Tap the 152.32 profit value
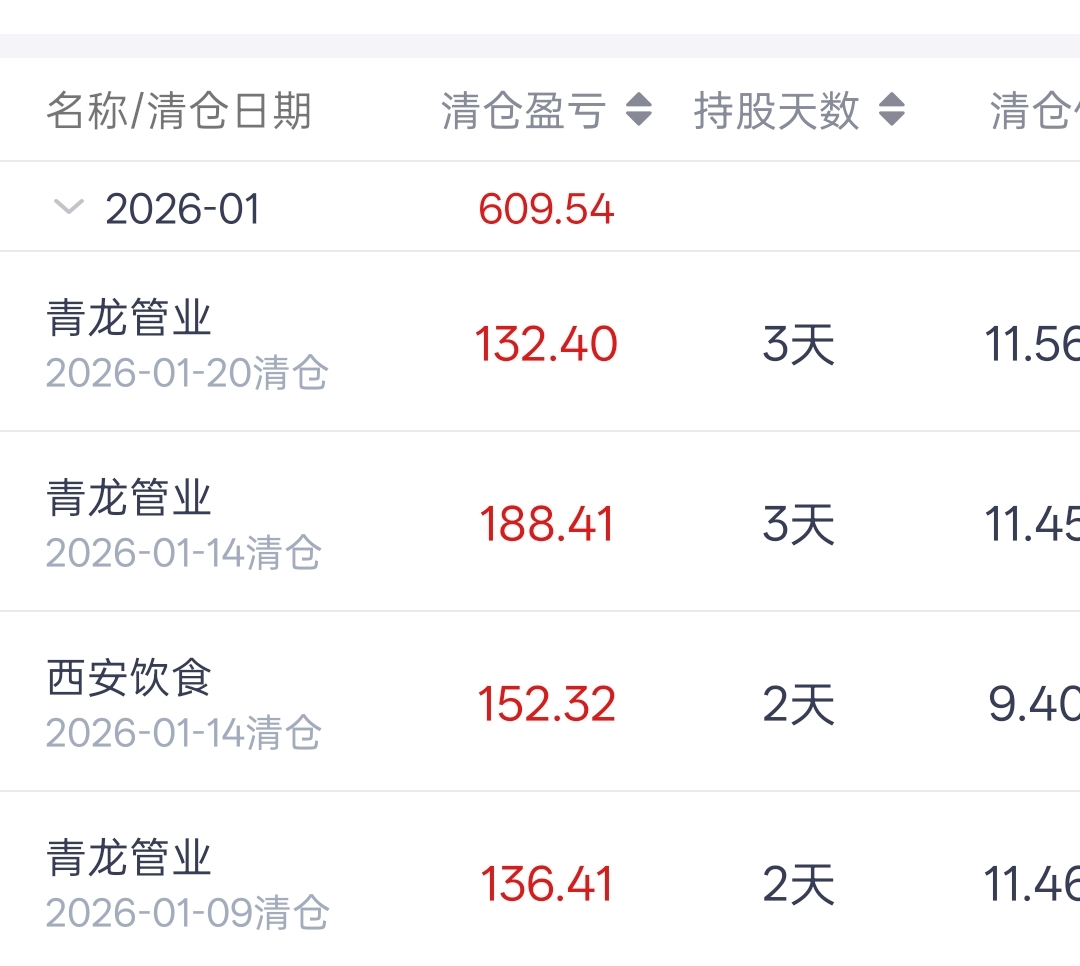Image resolution: width=1080 pixels, height=966 pixels. 546,704
